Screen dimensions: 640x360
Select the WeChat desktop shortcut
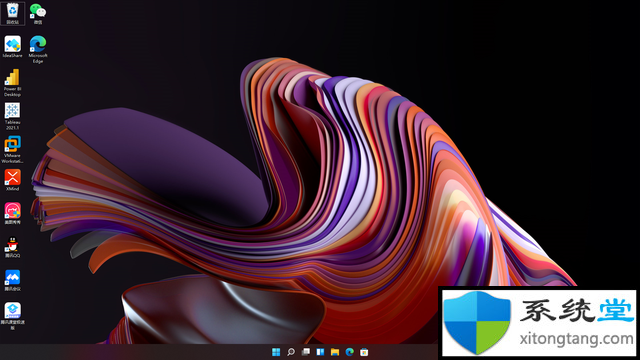click(x=38, y=13)
